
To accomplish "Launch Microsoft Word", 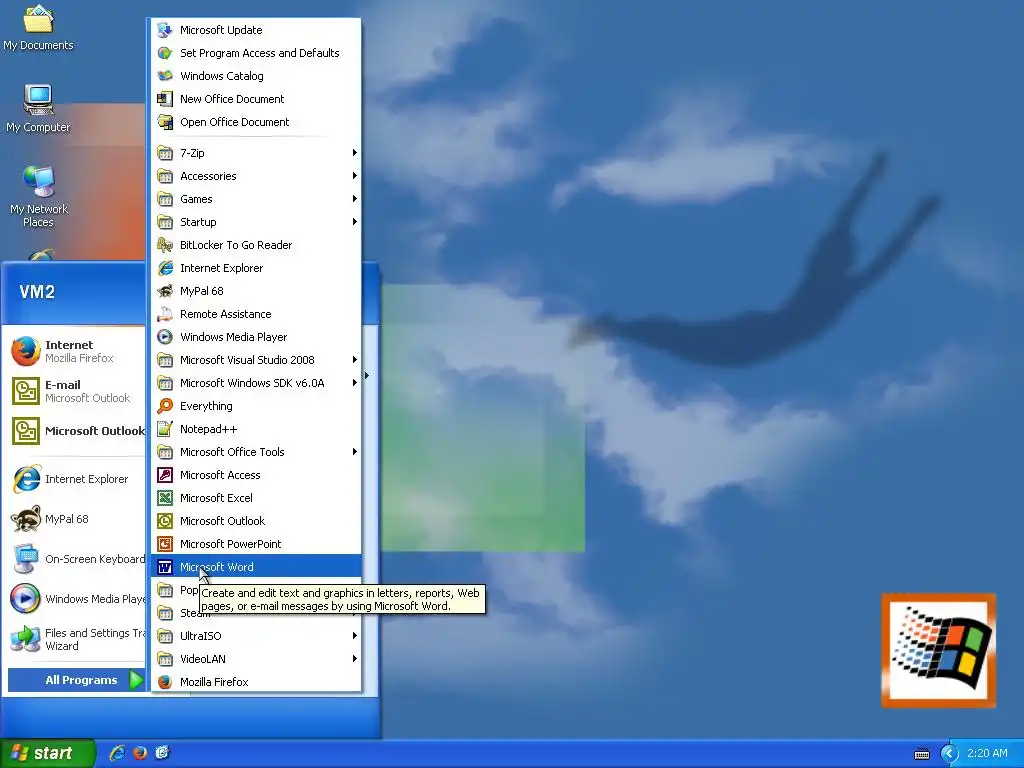I will pos(256,567).
